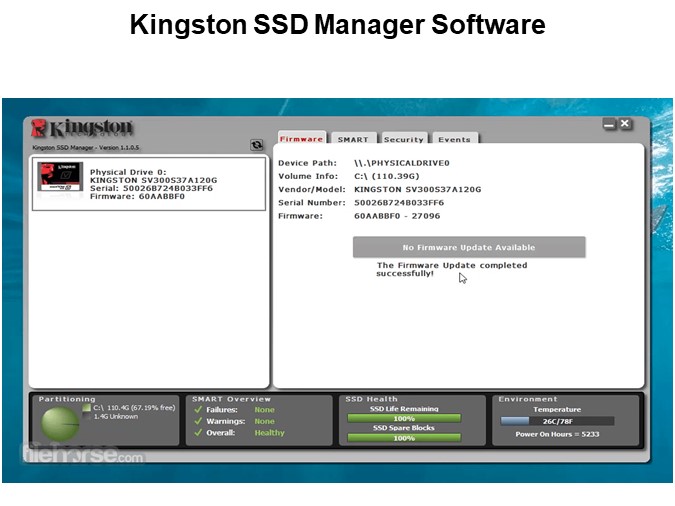Click the Overall green checkmark icon

tap(198, 432)
